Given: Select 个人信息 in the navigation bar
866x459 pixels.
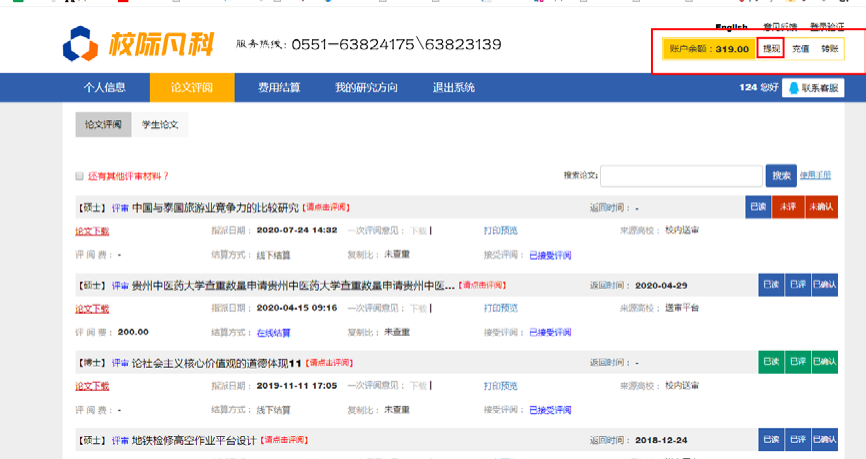Looking at the screenshot, I should point(105,88).
